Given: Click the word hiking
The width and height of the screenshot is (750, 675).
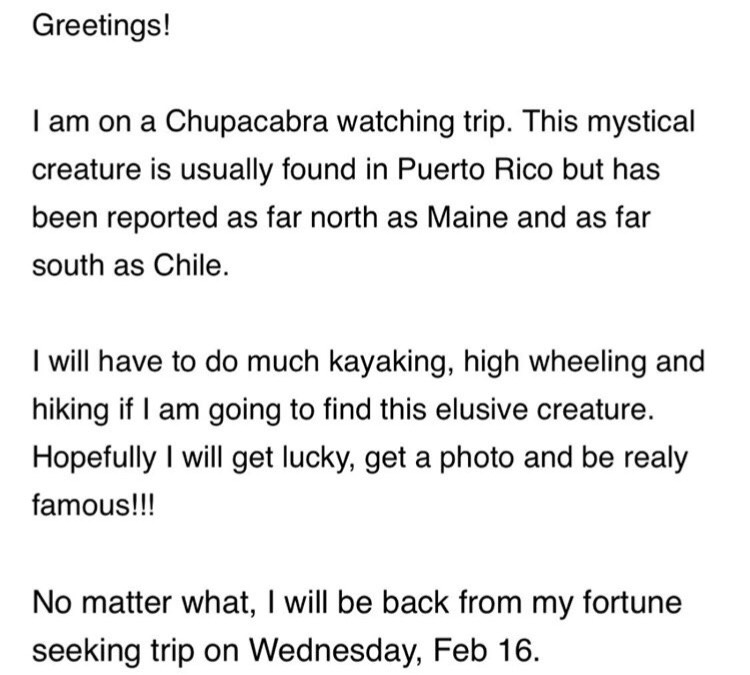Looking at the screenshot, I should click(x=71, y=410).
